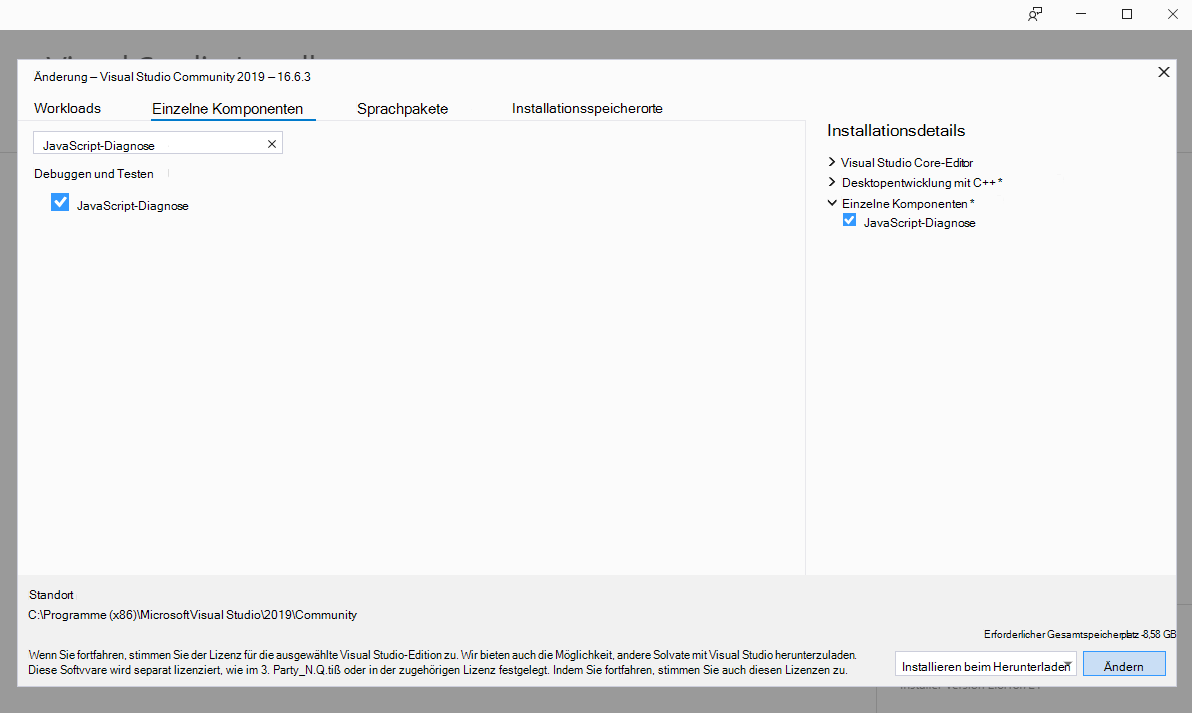Switch to the Workloads tab
The image size is (1192, 713).
(67, 108)
